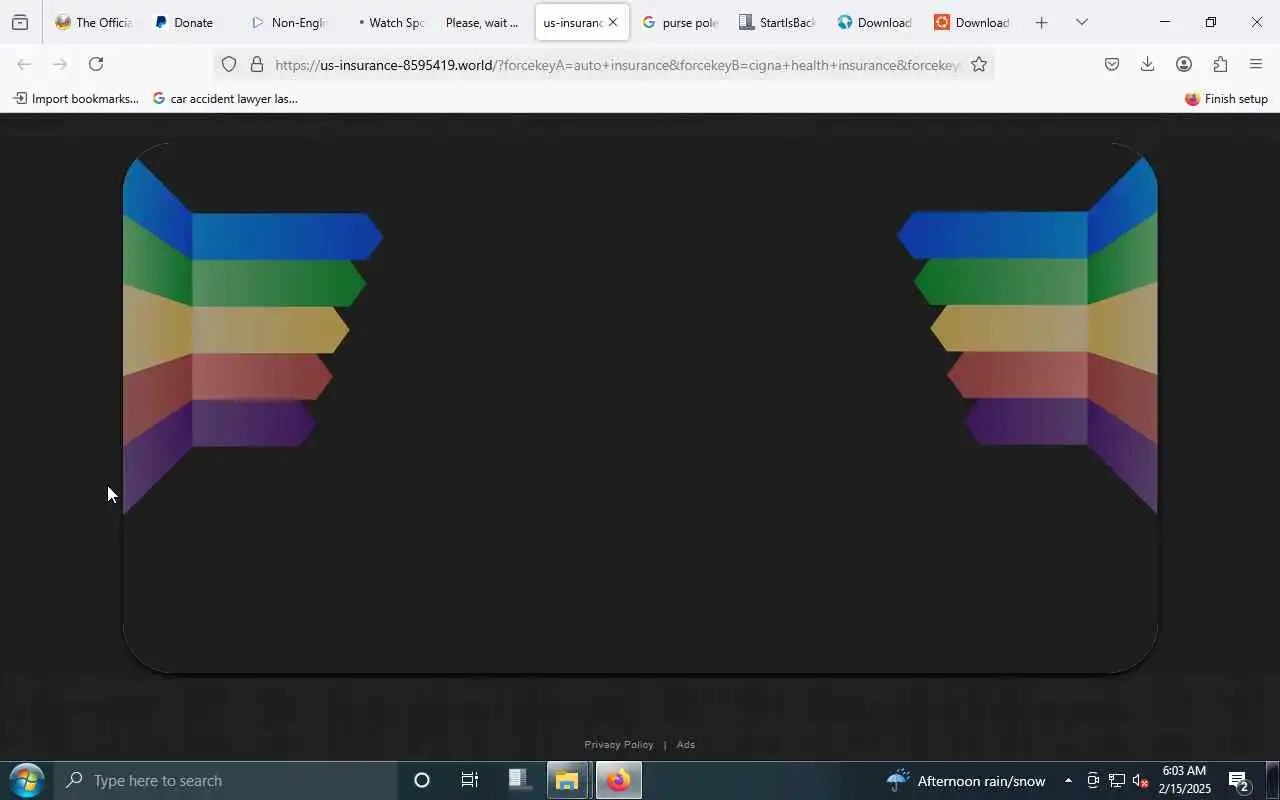Screen dimensions: 1280x800
Task: Go back to previous page
Action: (x=24, y=64)
